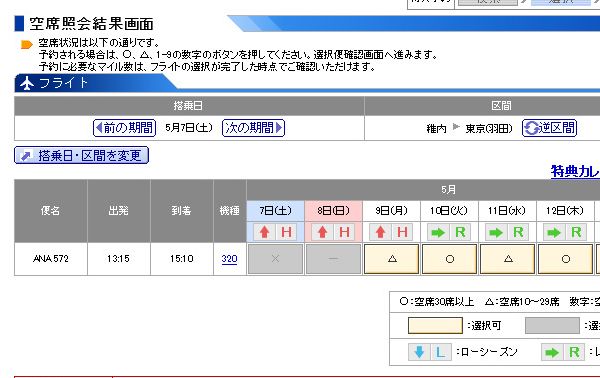Select triangle availability for May 9
This screenshot has width=600, height=378.
point(391,259)
